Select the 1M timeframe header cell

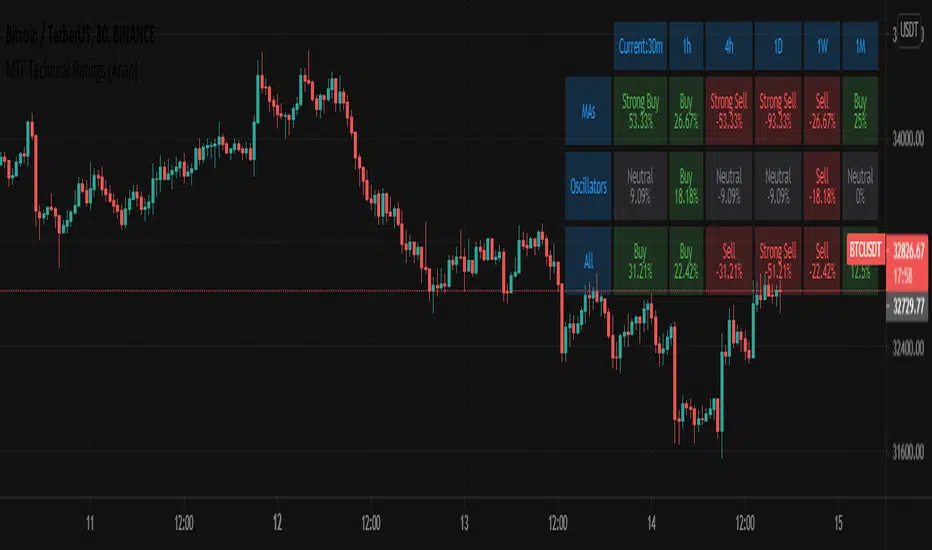pyautogui.click(x=859, y=47)
